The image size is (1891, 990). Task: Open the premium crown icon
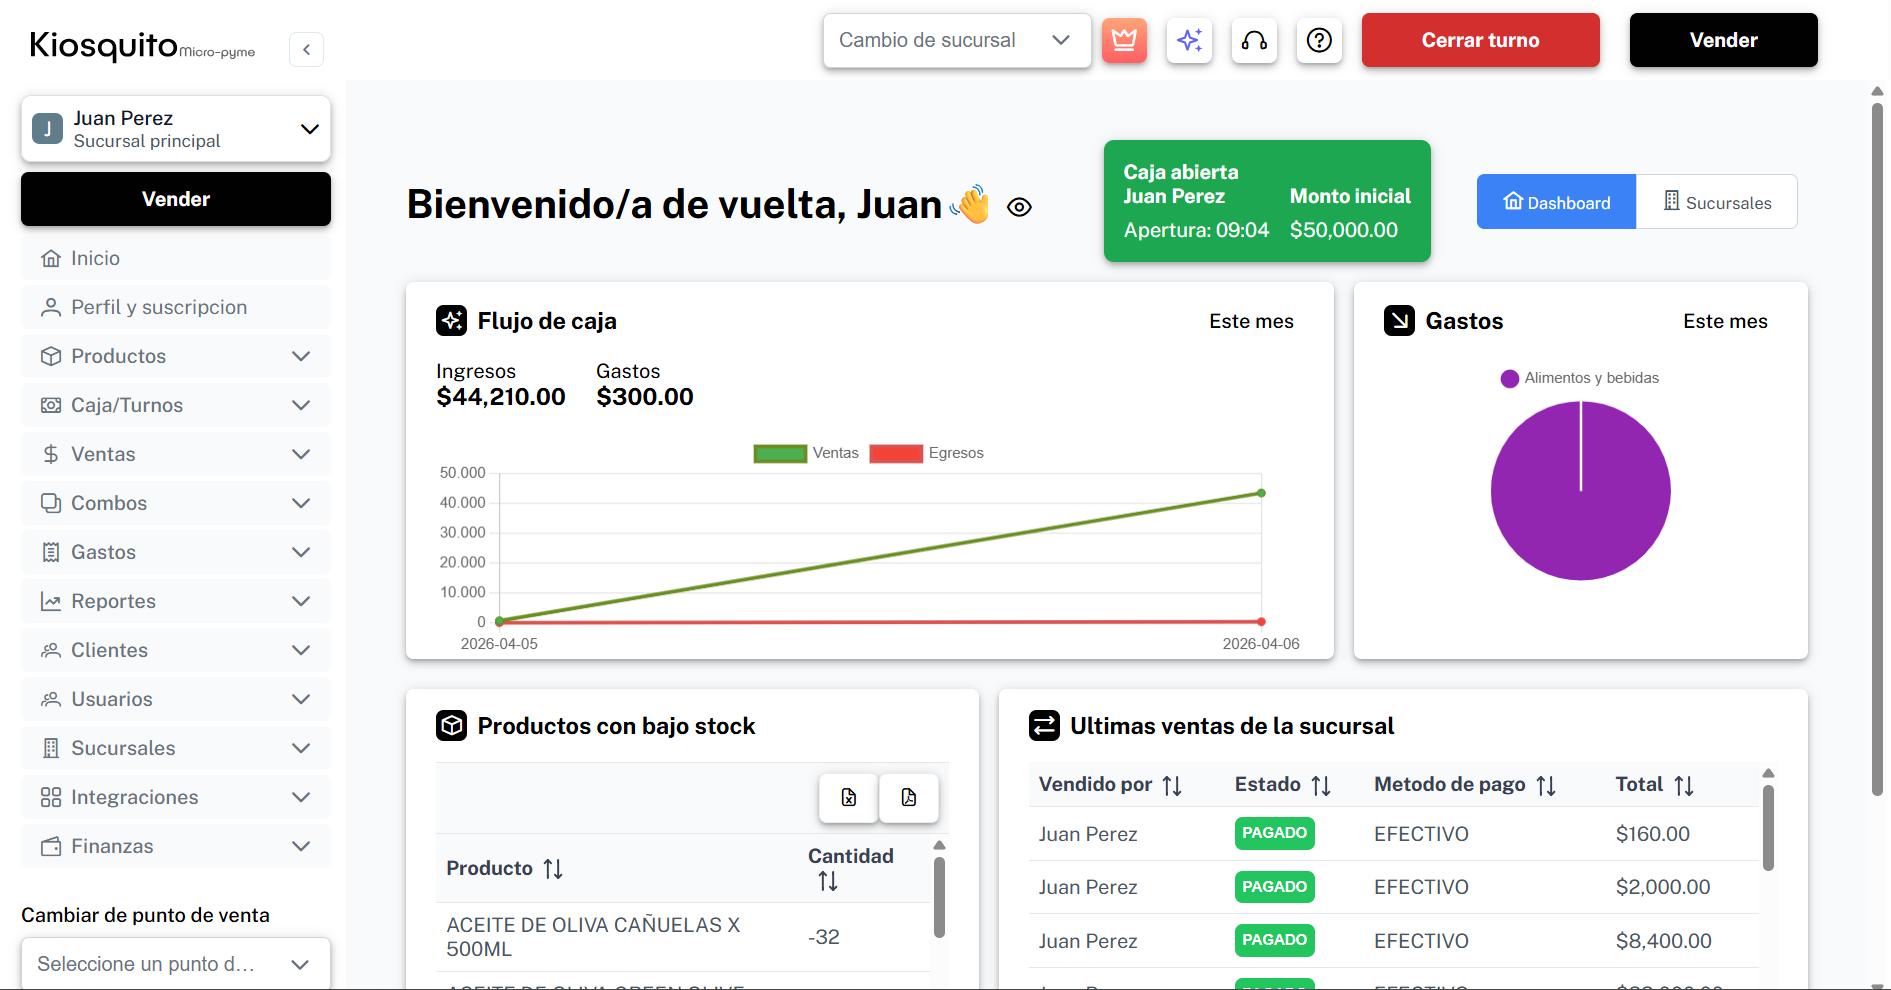coord(1124,40)
